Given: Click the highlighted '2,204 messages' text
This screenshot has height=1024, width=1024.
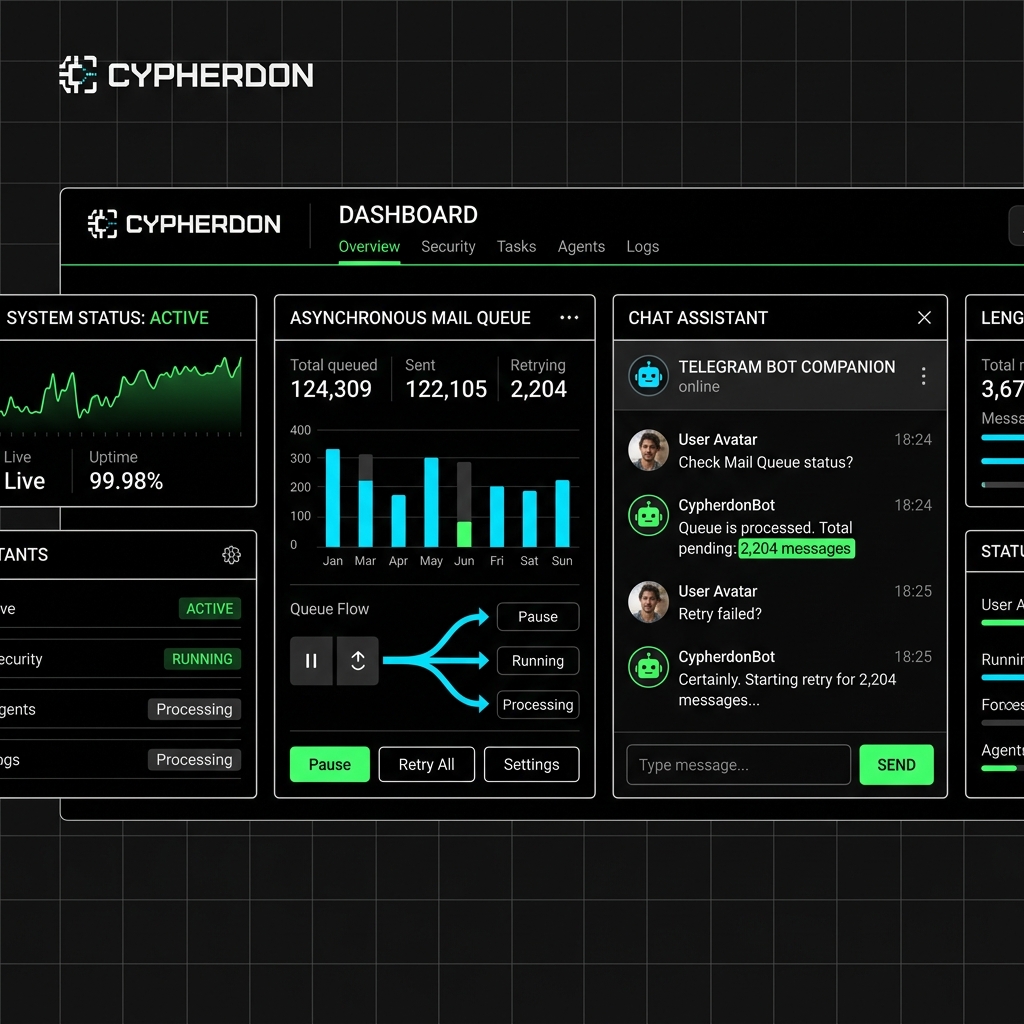Looking at the screenshot, I should coord(796,549).
